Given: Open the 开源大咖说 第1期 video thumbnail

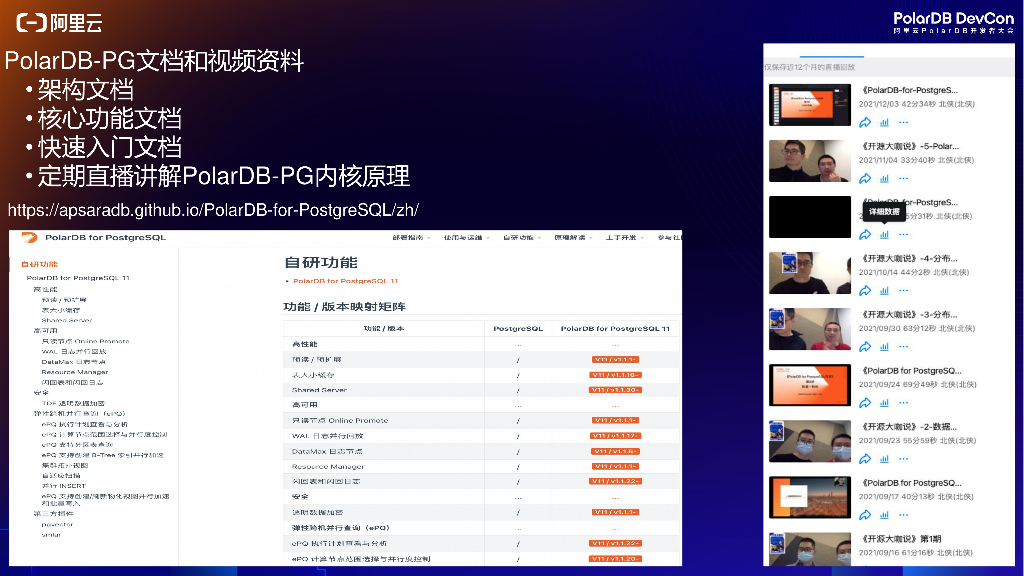Looking at the screenshot, I should [810, 549].
